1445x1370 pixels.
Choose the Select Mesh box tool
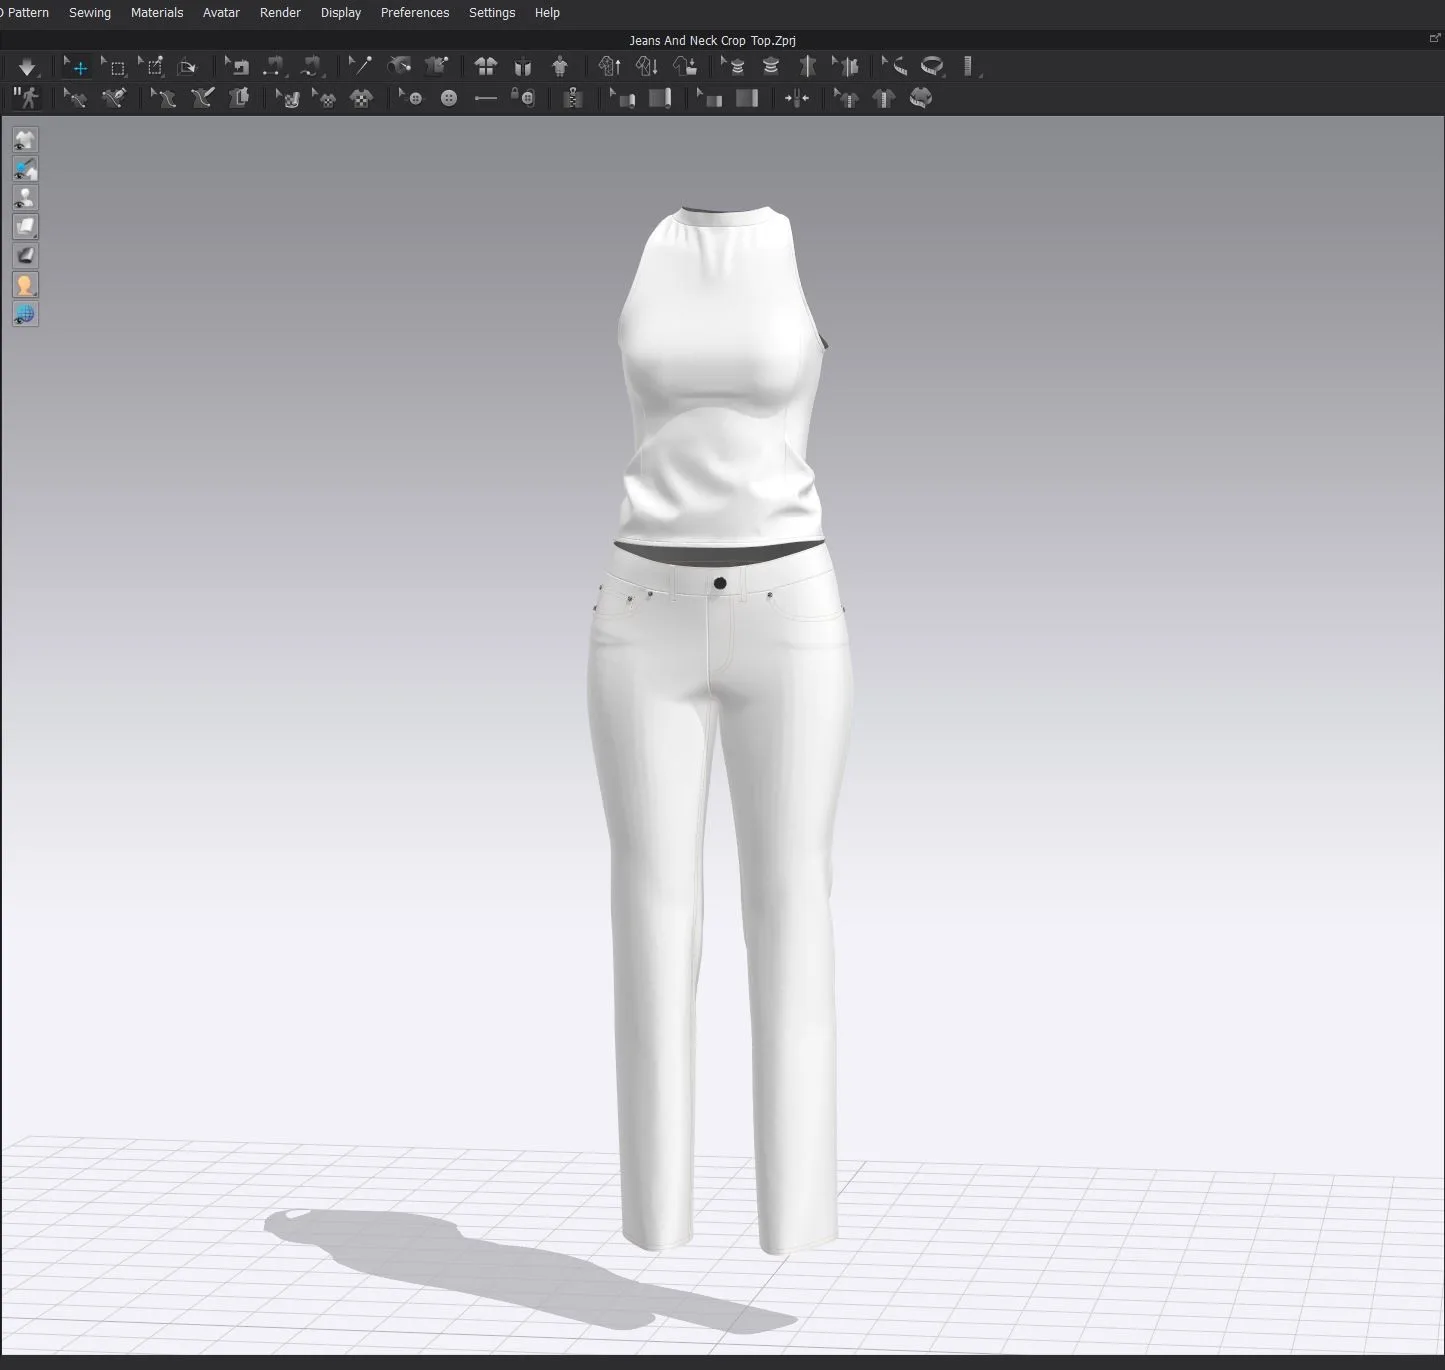click(113, 67)
